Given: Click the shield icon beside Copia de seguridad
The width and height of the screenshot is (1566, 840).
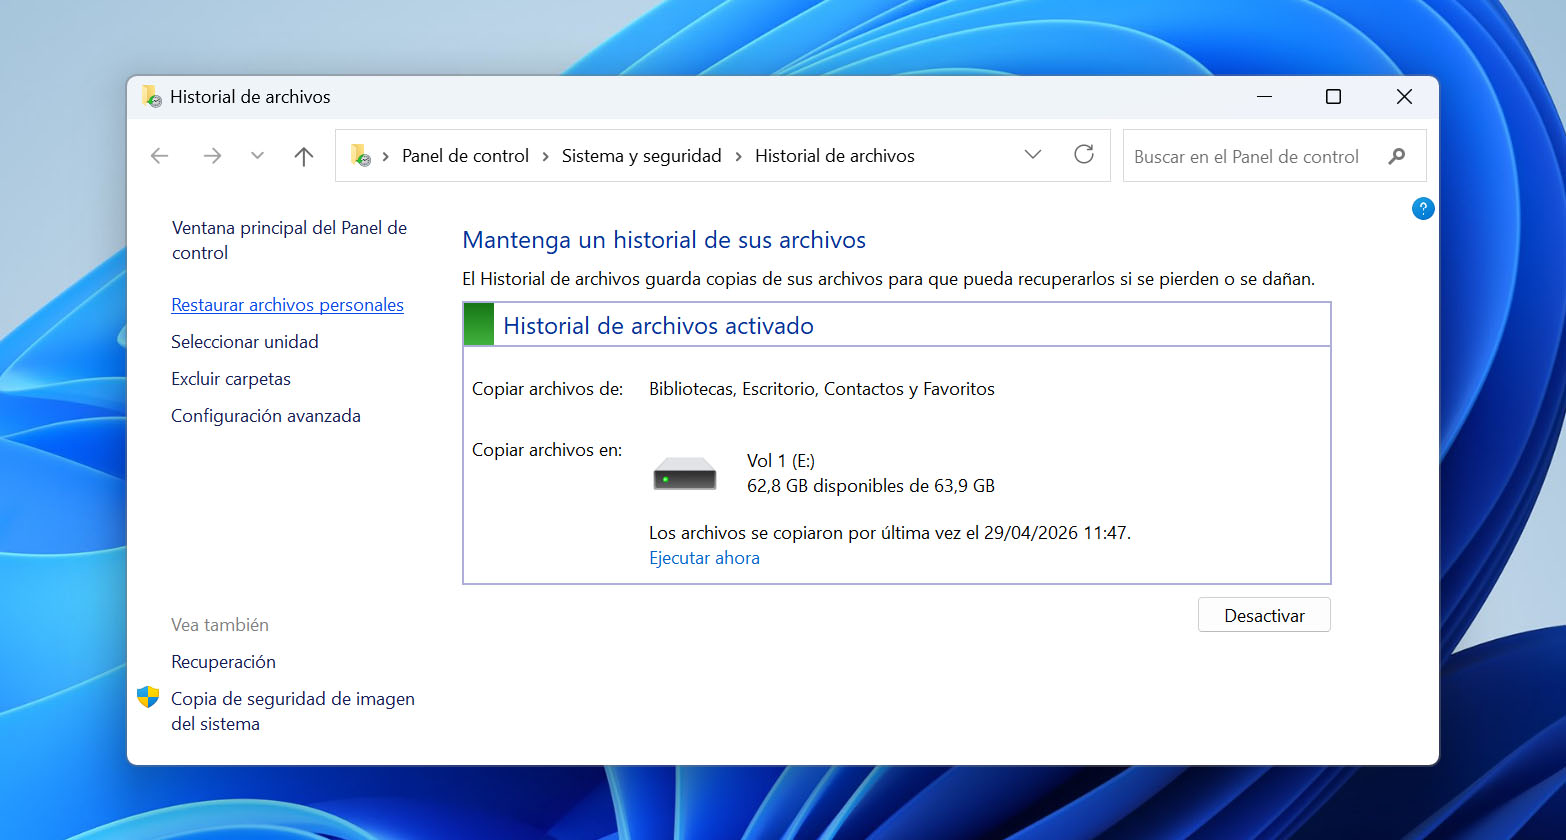Looking at the screenshot, I should pyautogui.click(x=148, y=697).
